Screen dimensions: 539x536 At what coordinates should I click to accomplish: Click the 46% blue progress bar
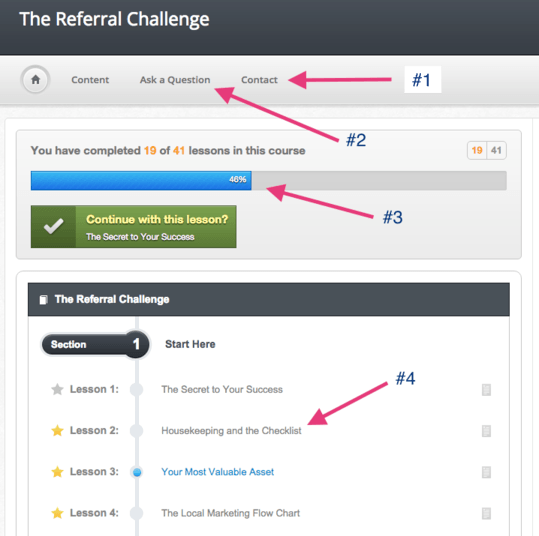click(x=141, y=181)
